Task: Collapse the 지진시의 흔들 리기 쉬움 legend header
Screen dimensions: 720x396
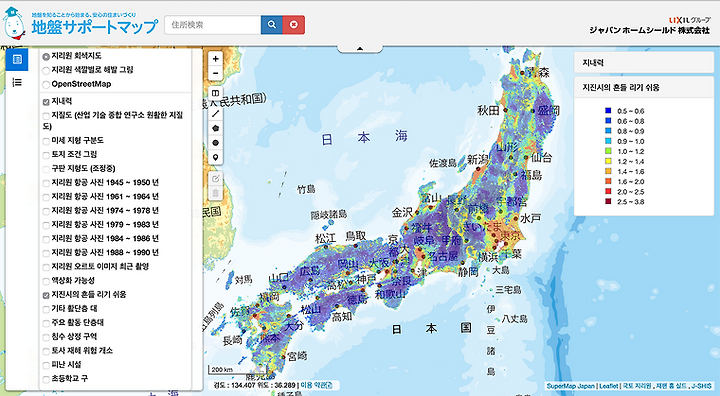Action: coord(644,87)
